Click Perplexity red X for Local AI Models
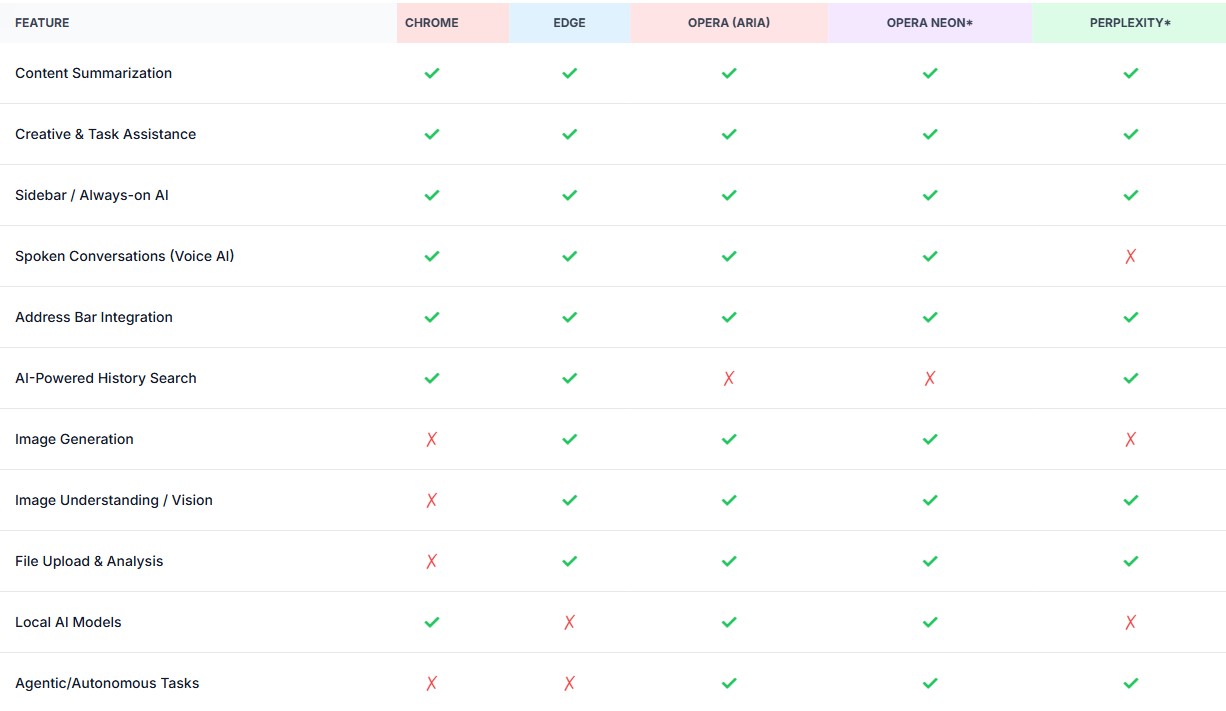This screenshot has height=711, width=1226. coord(1130,622)
